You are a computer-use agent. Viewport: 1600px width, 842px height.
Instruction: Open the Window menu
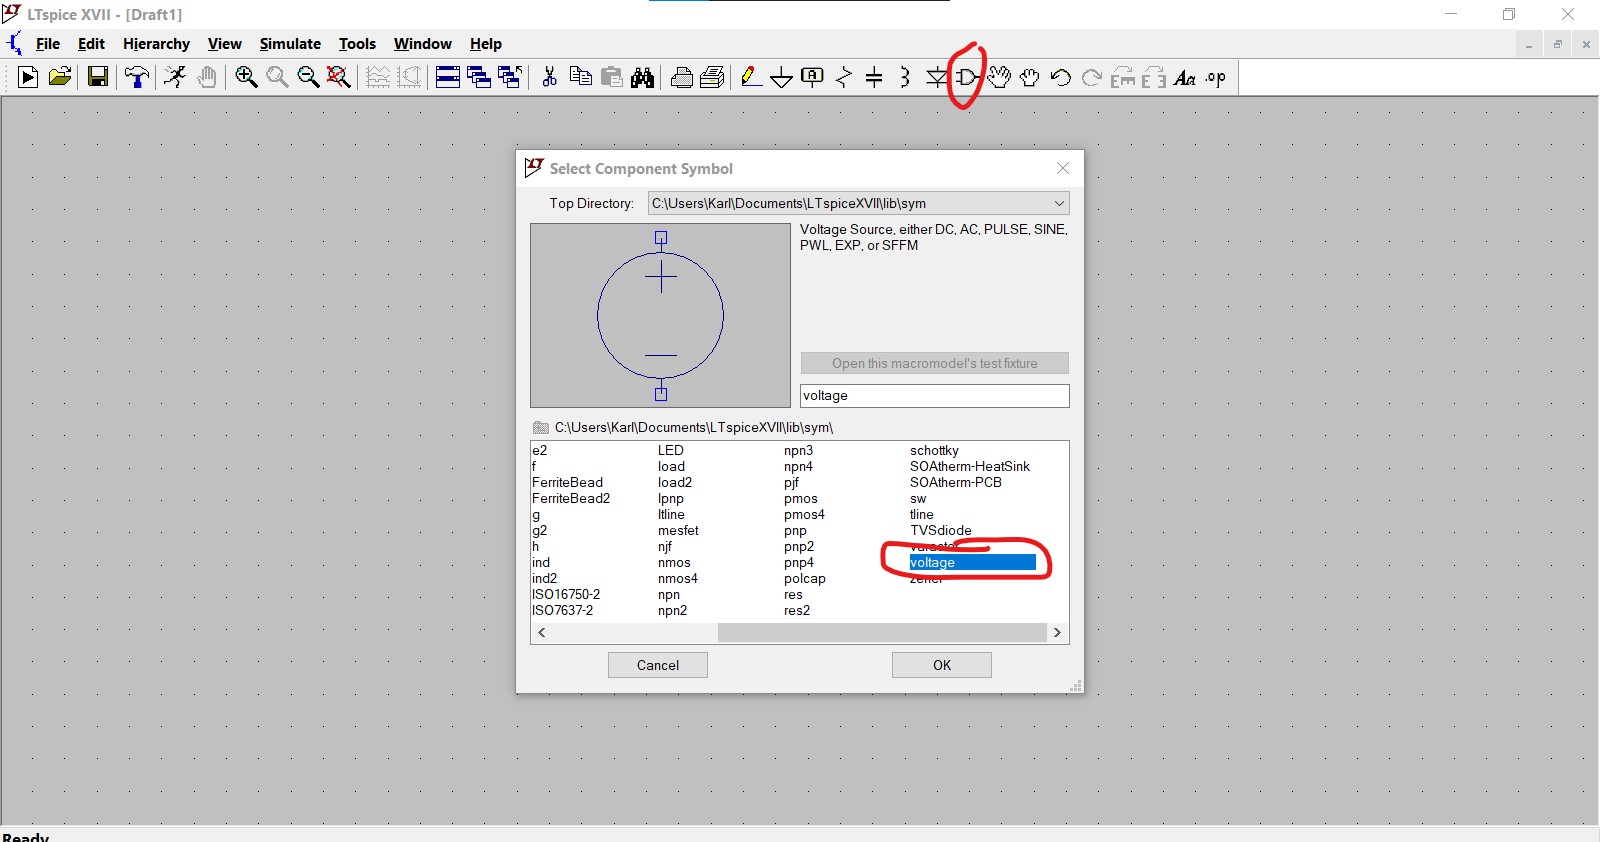(x=423, y=44)
